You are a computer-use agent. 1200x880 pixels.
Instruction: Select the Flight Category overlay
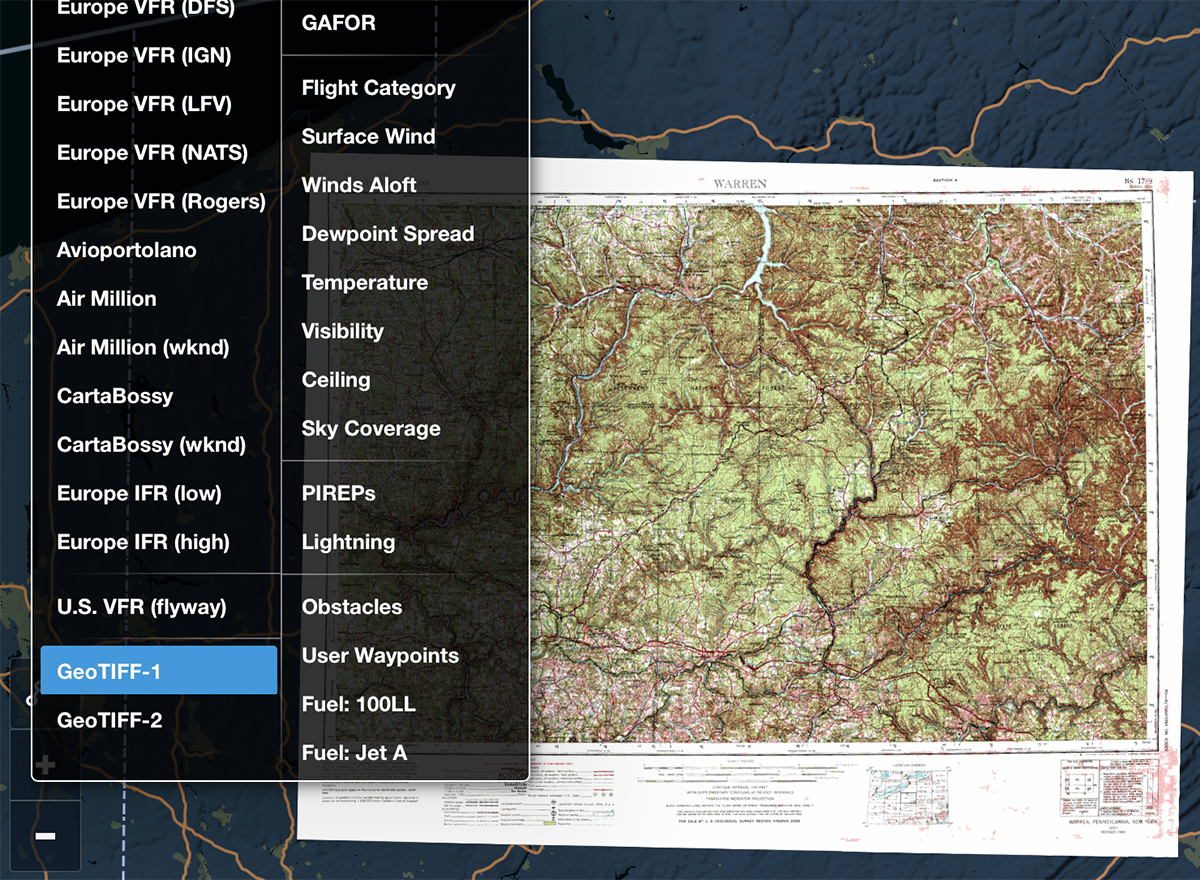click(x=378, y=88)
